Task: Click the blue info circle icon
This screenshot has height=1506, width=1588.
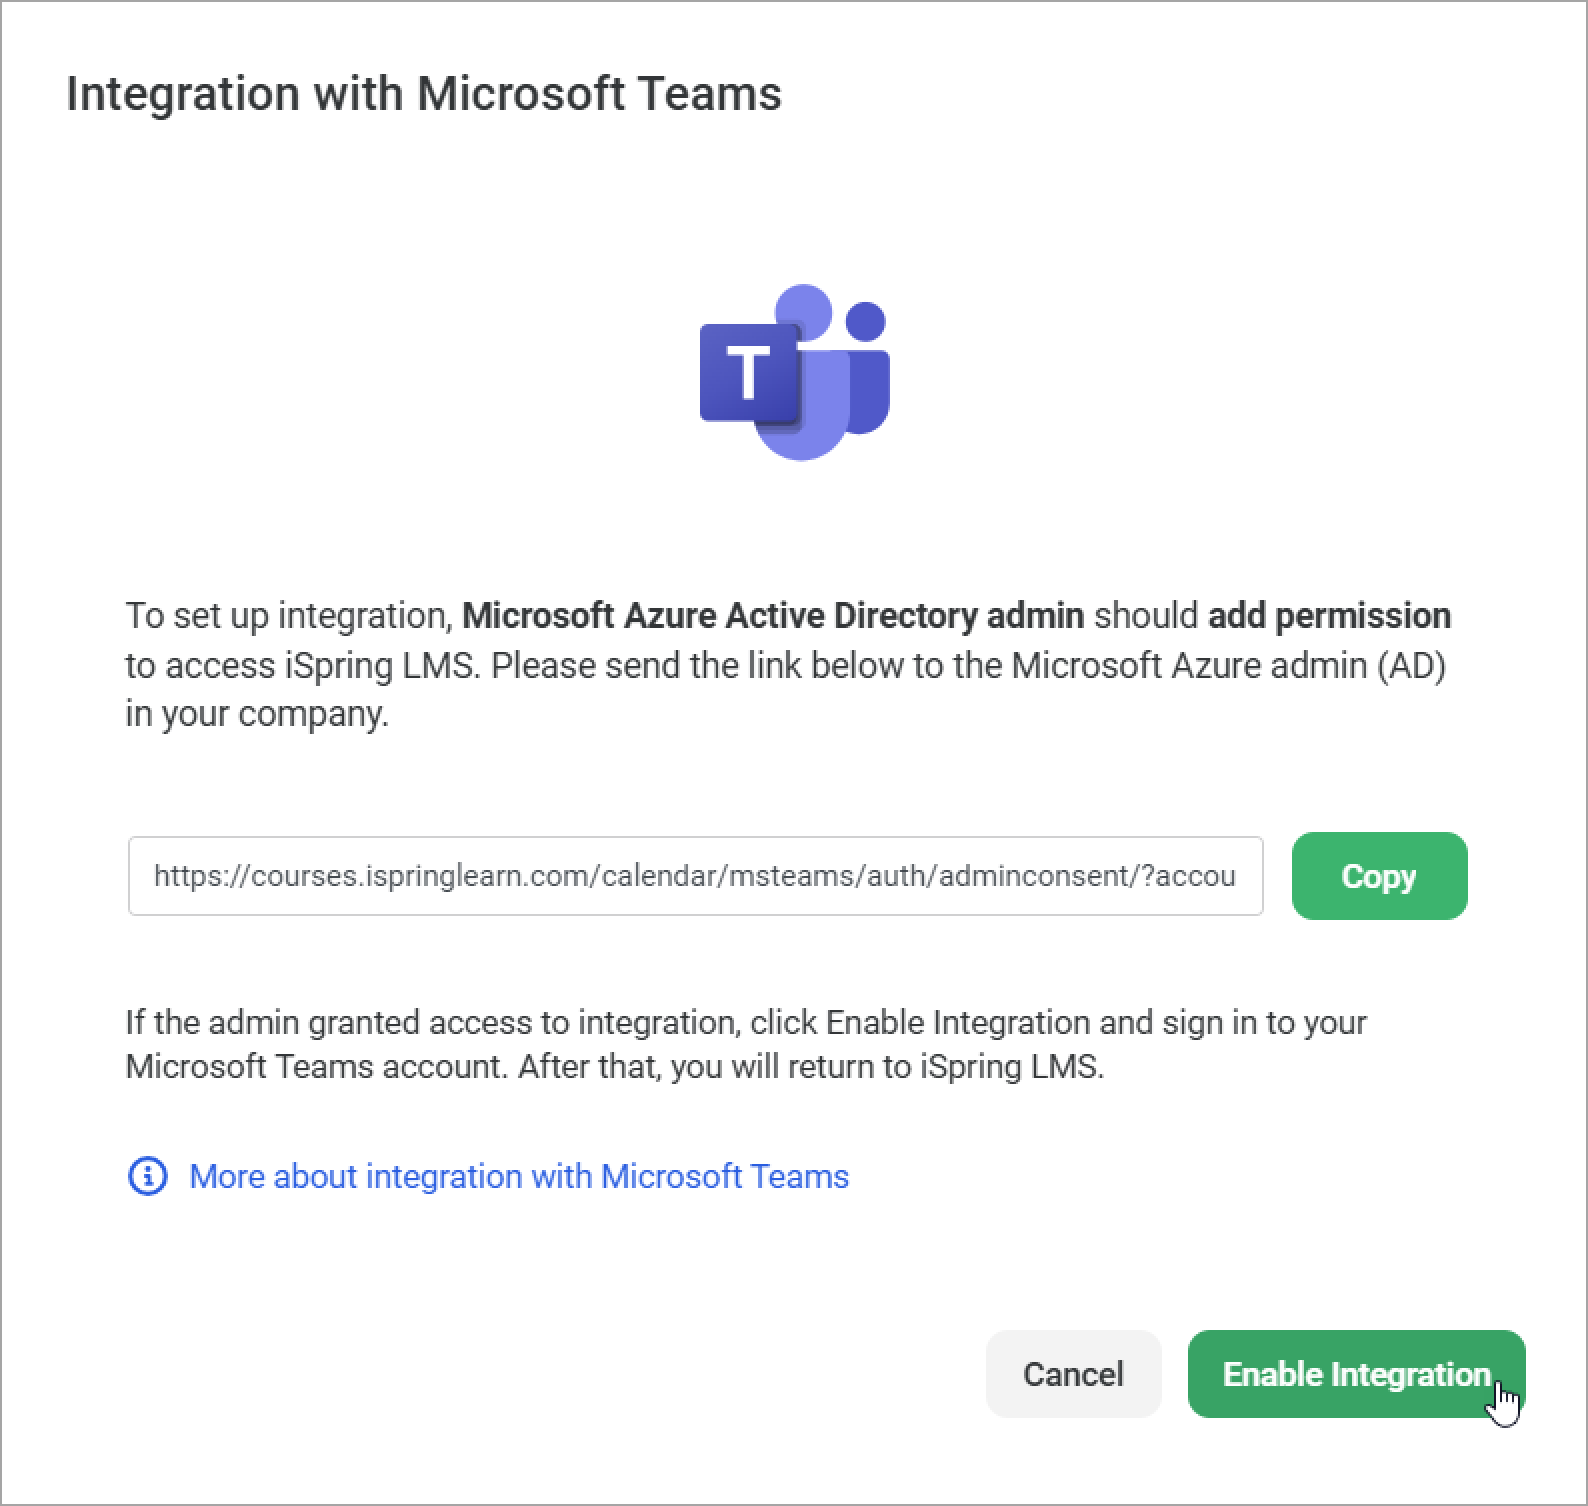Action: coord(148,1176)
